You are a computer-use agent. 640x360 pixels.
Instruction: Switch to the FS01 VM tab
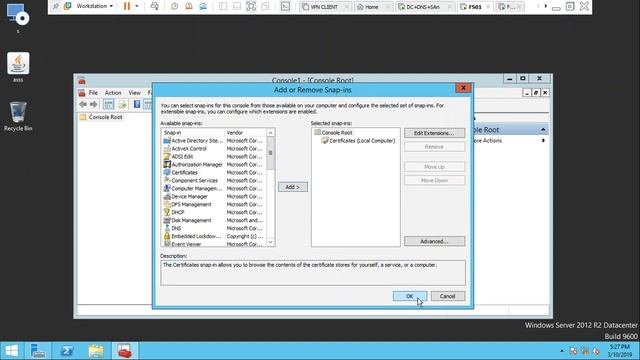pyautogui.click(x=474, y=7)
